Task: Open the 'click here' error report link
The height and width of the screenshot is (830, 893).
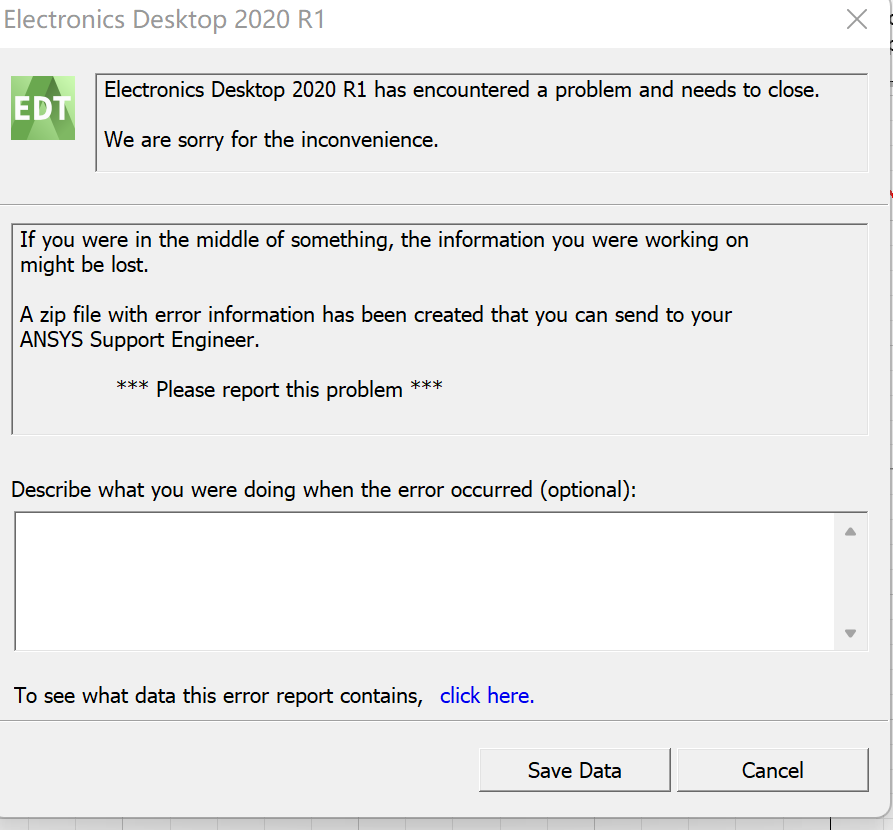Action: coord(487,696)
